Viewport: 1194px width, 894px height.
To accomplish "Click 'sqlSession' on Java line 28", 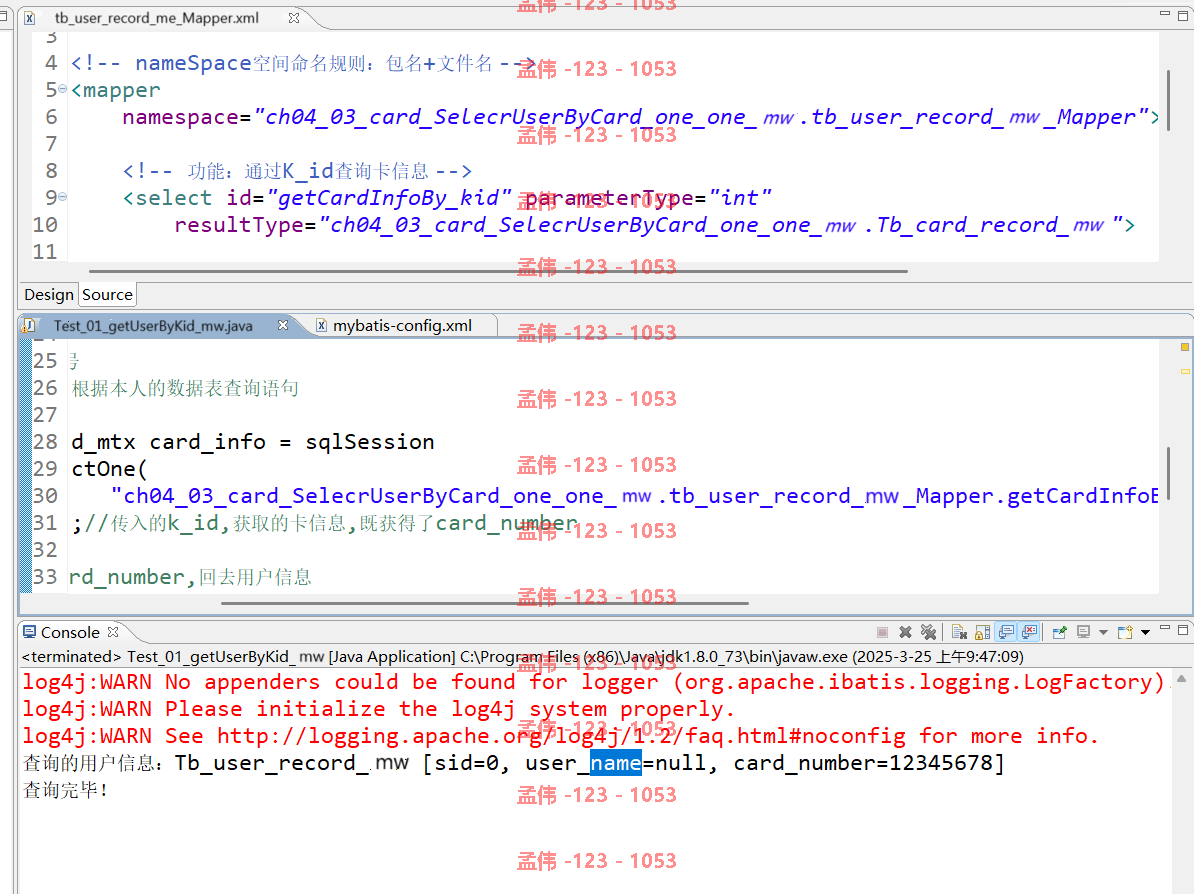I will (370, 442).
